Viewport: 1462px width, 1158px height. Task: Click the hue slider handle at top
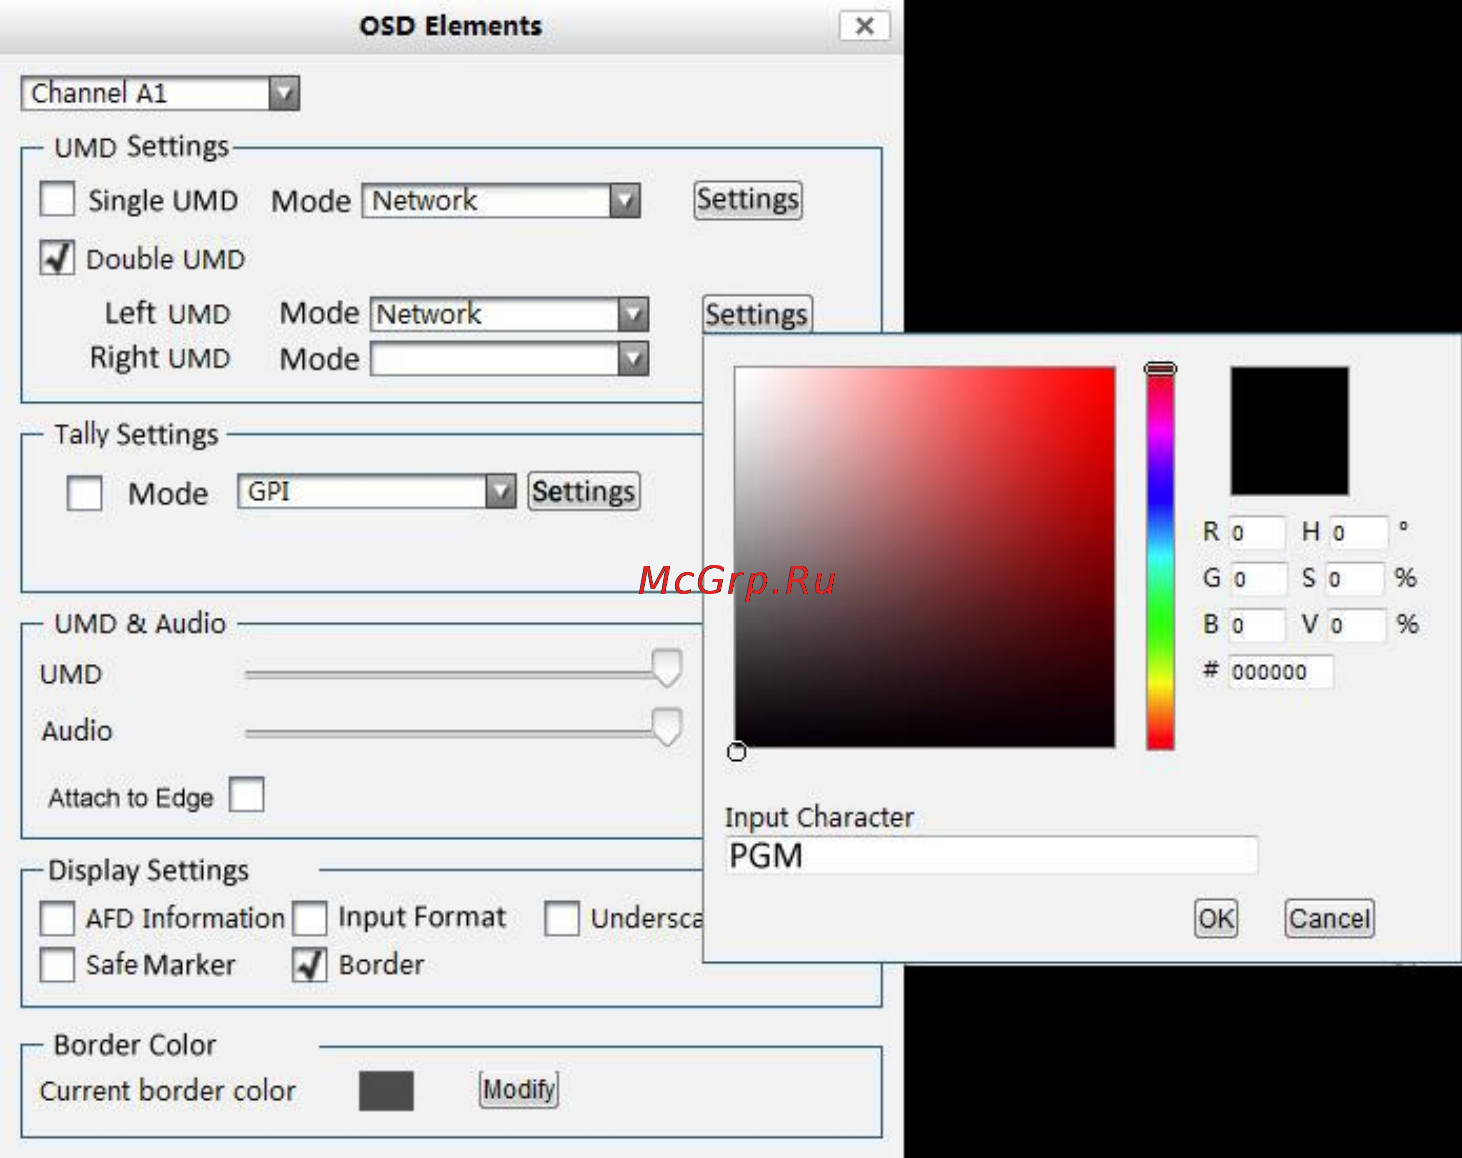click(1160, 369)
